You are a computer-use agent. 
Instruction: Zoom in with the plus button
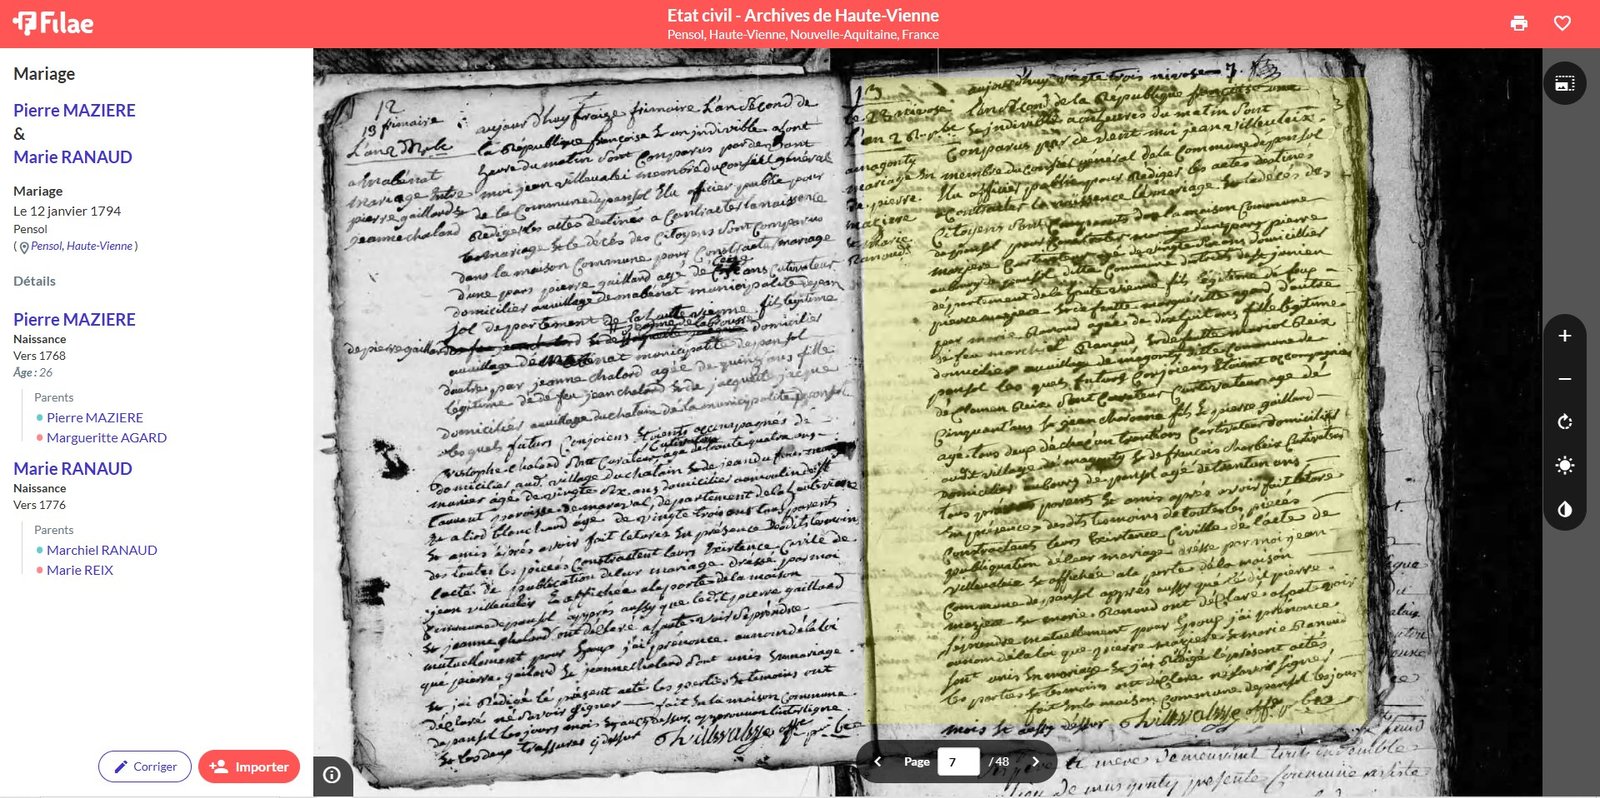pyautogui.click(x=1565, y=336)
